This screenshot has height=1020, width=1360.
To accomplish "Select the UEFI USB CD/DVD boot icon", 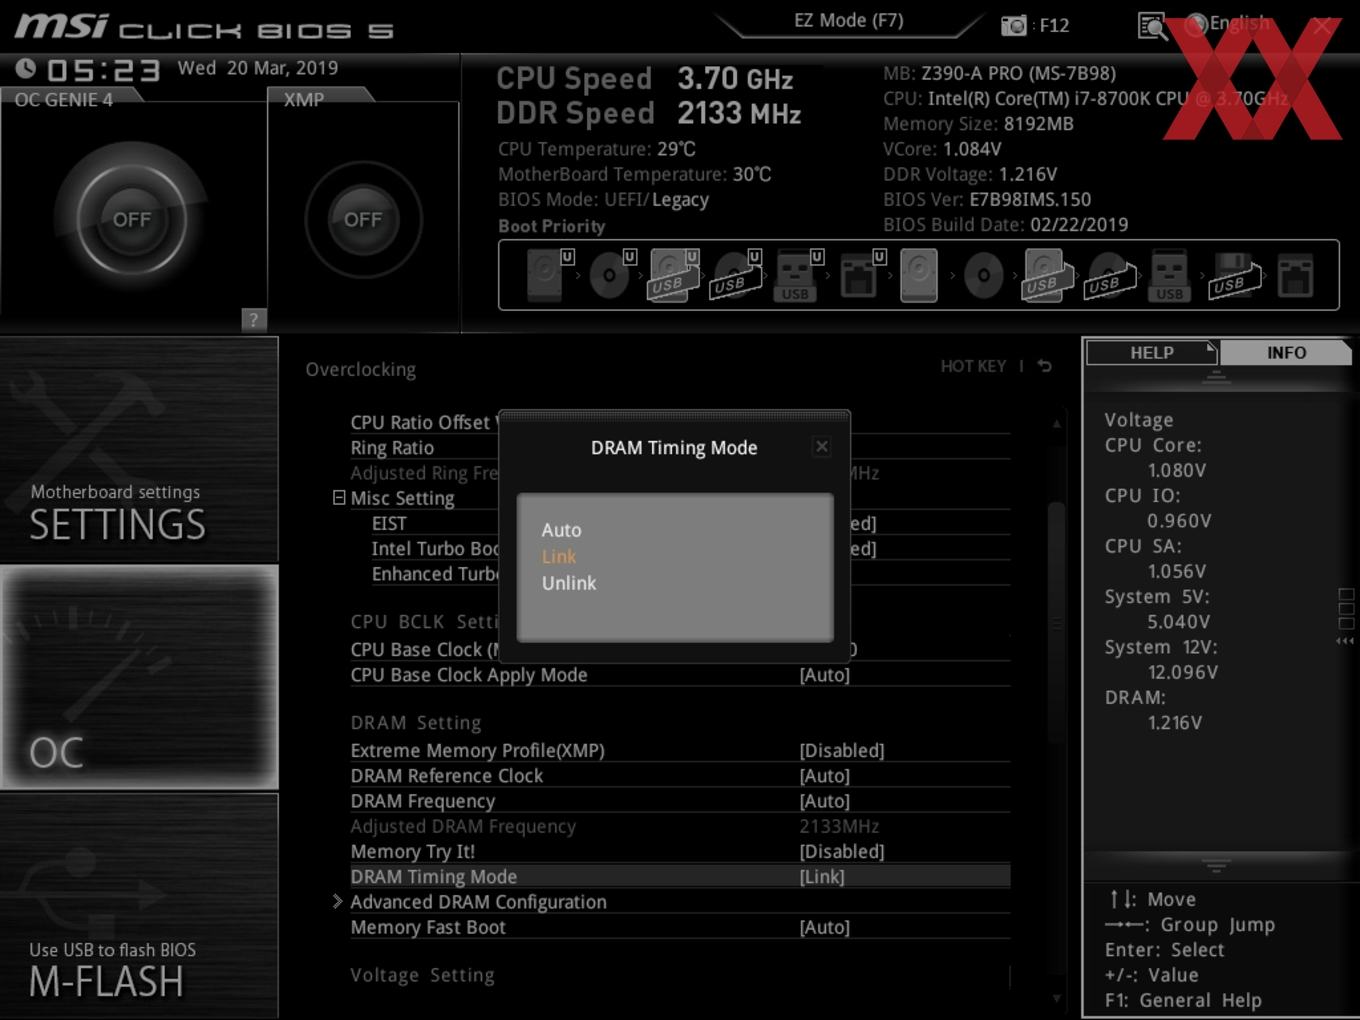I will coord(736,275).
